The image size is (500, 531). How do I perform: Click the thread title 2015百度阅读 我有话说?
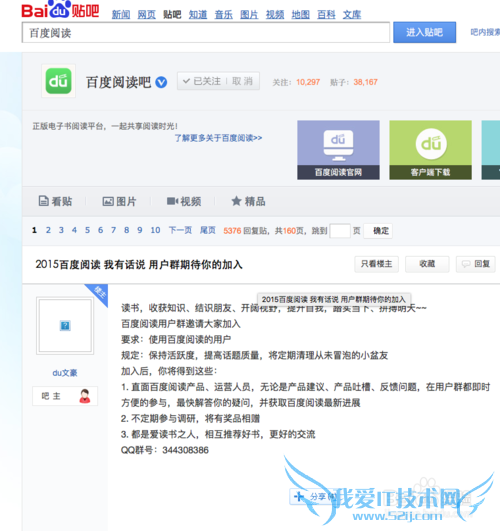pyautogui.click(x=139, y=264)
